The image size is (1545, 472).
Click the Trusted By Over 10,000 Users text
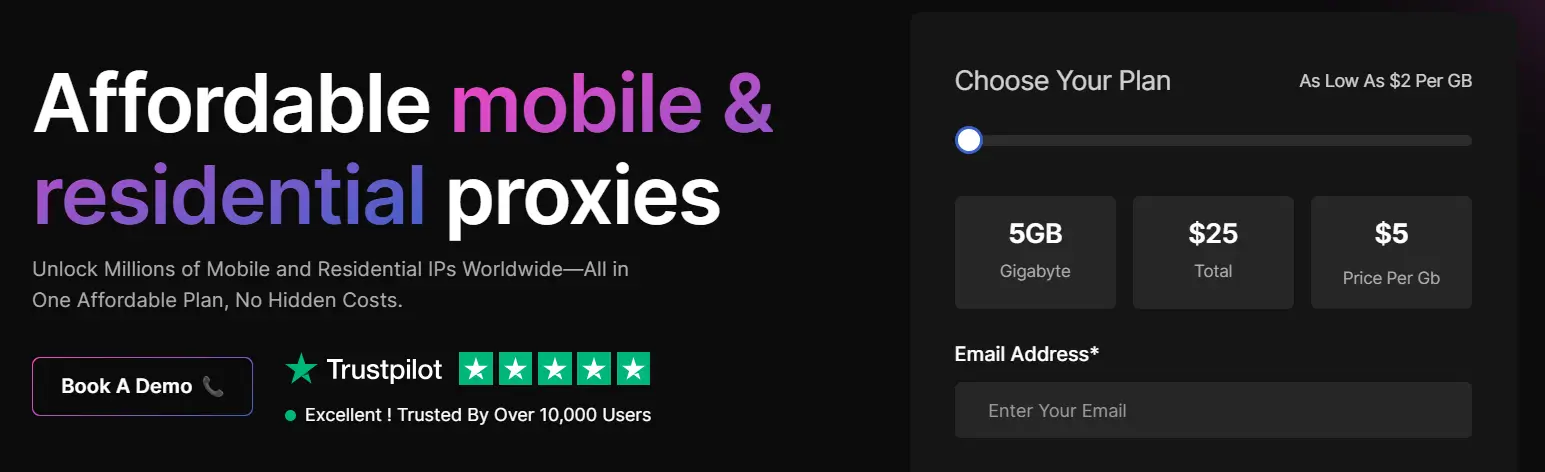coord(478,415)
